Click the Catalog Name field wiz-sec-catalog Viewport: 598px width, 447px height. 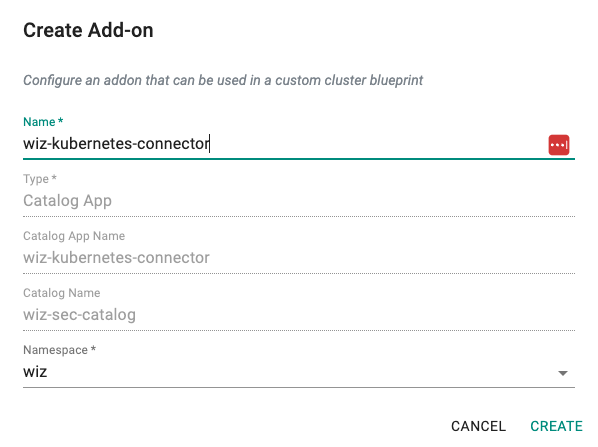click(299, 315)
